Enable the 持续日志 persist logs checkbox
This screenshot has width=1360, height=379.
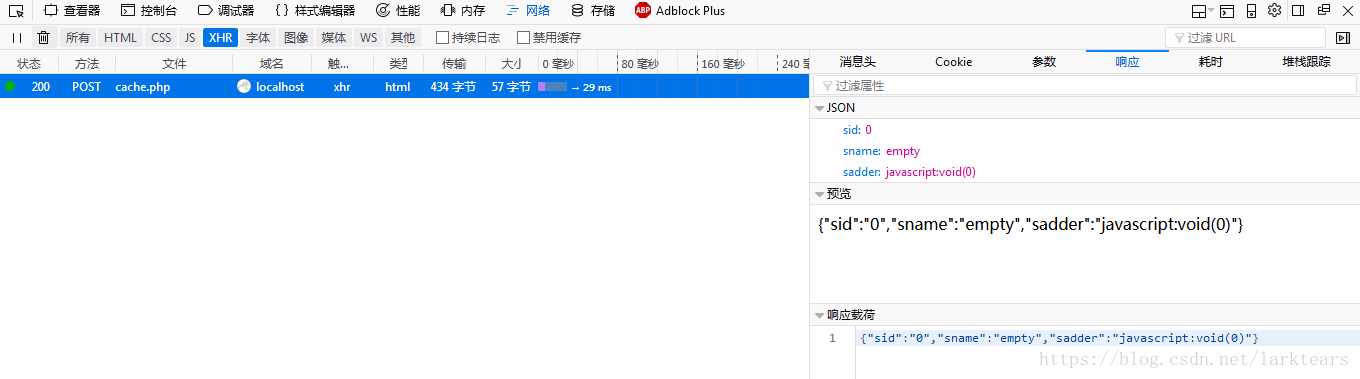[442, 38]
